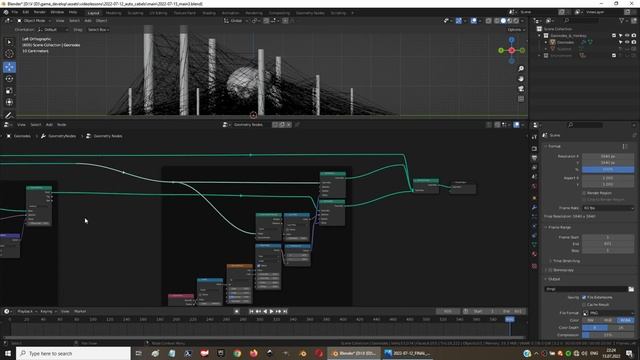Open the Output properties tab icon

[x=534, y=158]
